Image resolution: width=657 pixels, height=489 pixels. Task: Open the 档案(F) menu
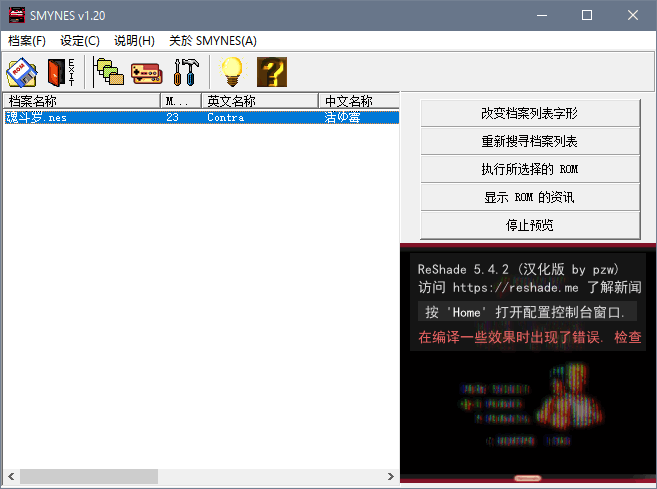click(x=27, y=41)
